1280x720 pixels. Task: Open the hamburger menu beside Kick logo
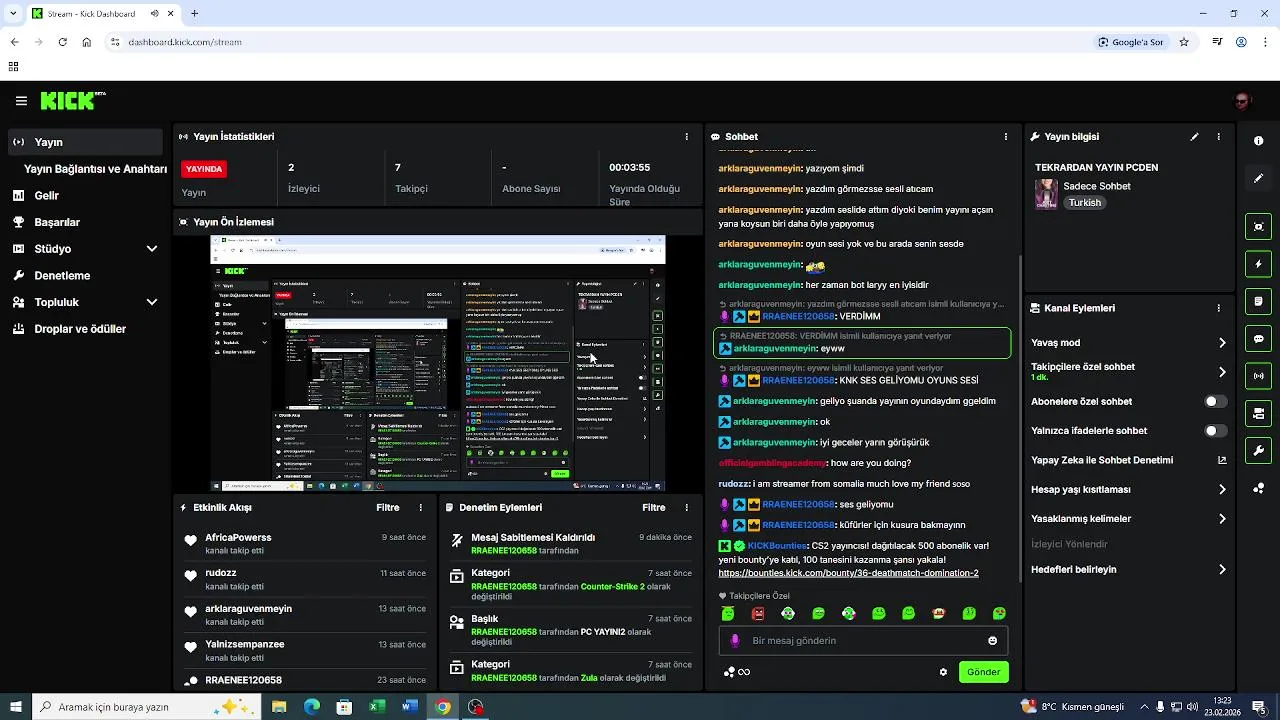[21, 101]
